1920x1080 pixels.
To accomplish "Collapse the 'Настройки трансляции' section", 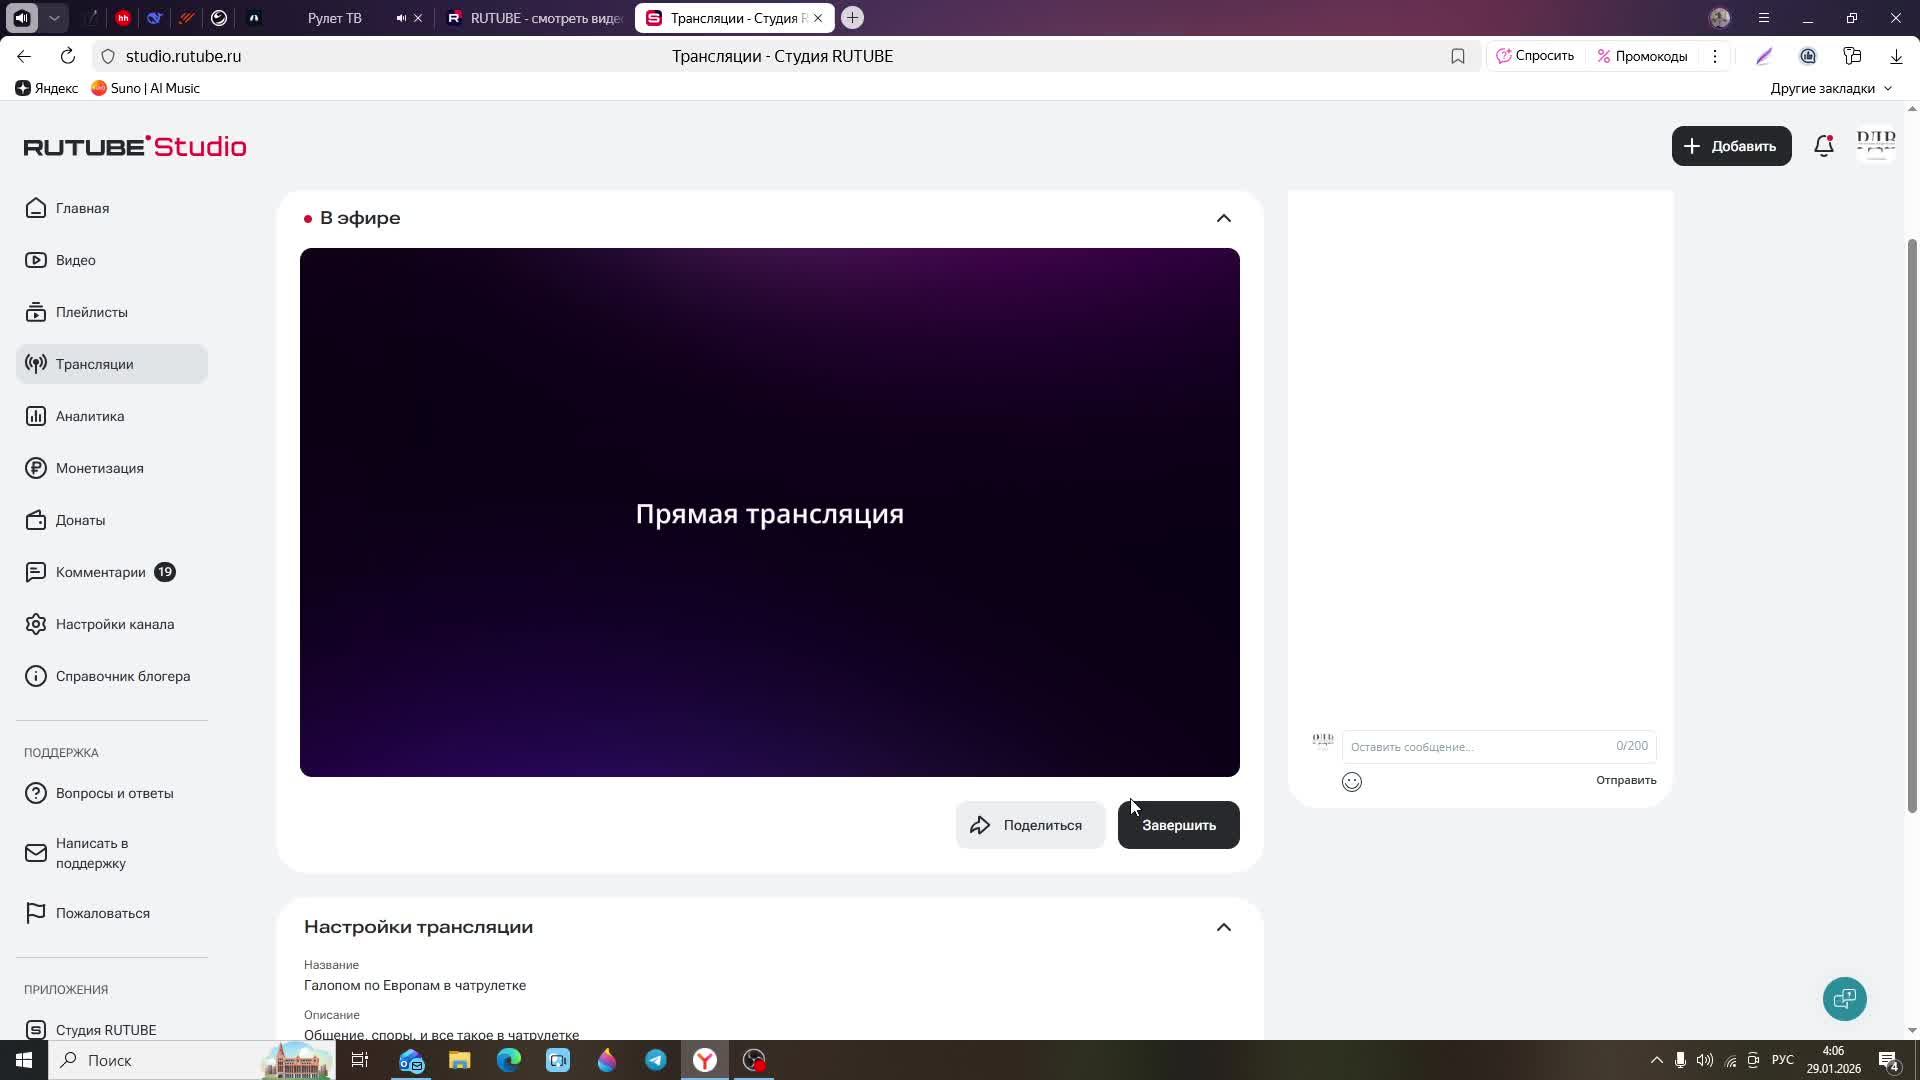I will point(1223,927).
